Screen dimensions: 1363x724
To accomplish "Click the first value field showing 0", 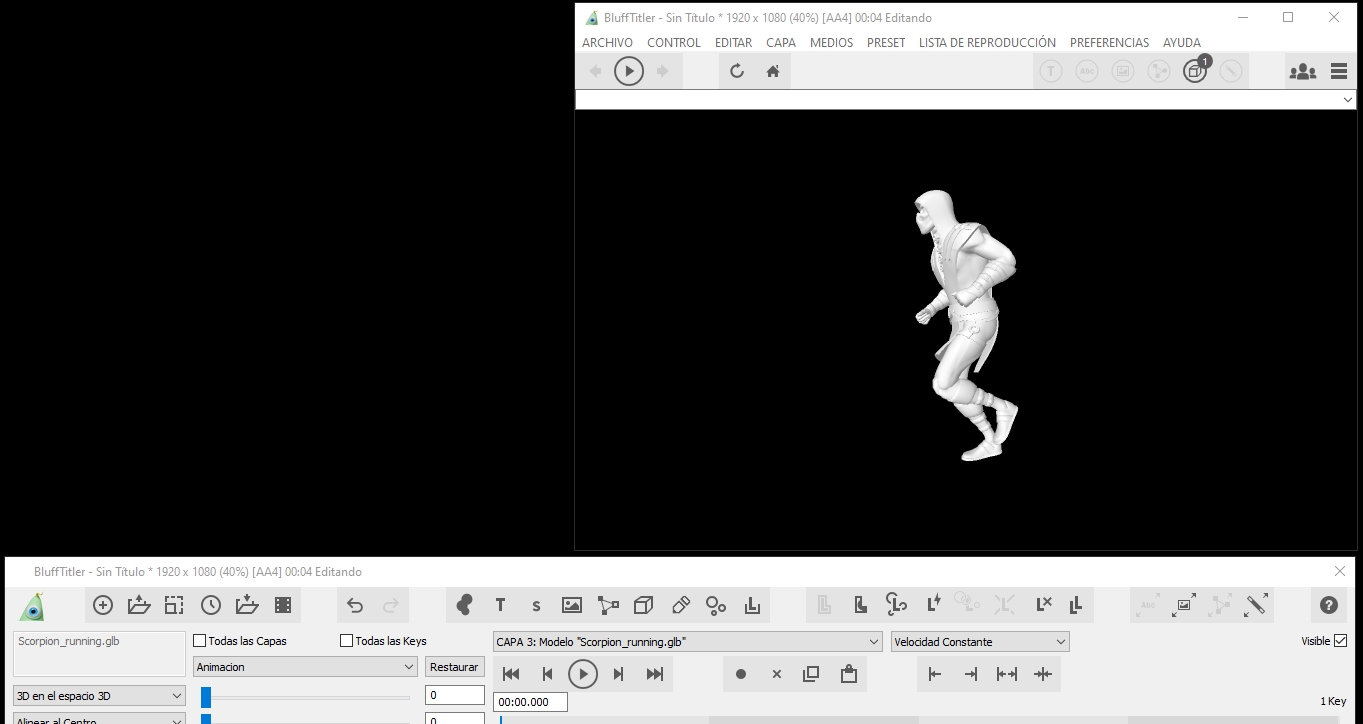I will click(x=455, y=695).
